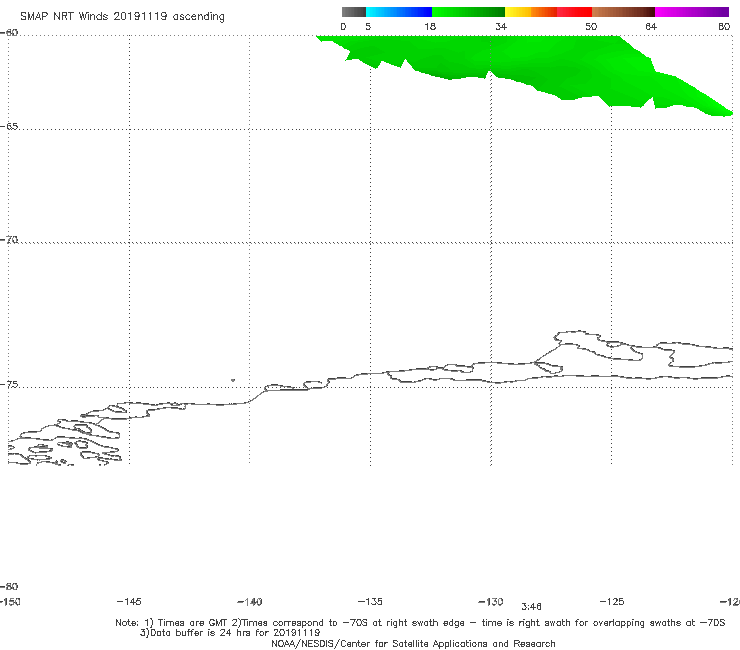Click the yellow-to-red 34–50 color bar segment
The image size is (740, 650).
tap(548, 12)
